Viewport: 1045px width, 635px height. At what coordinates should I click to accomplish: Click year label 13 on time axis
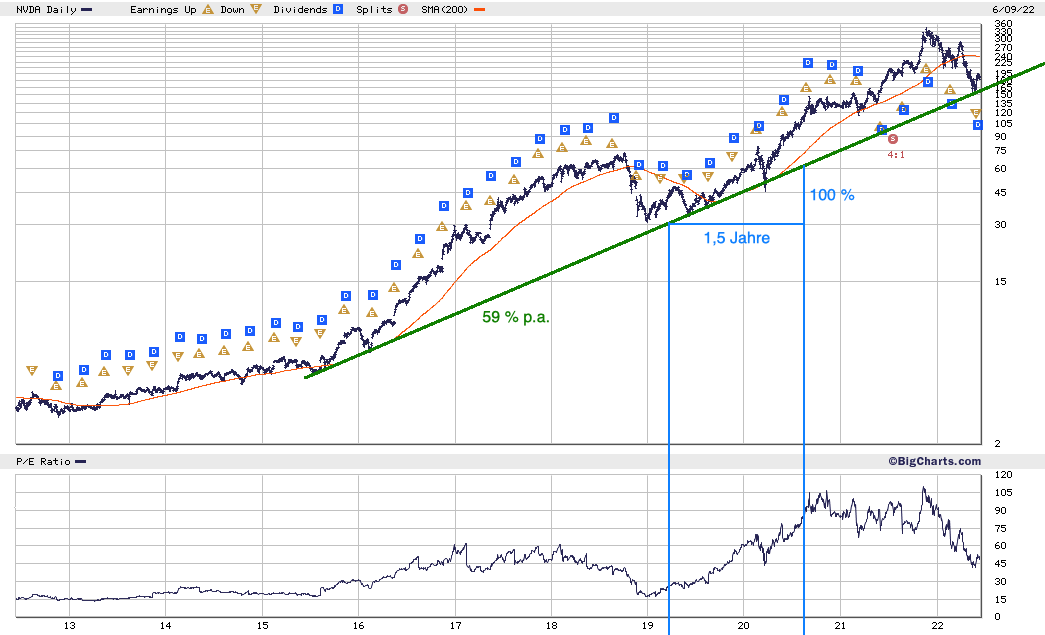coord(69,625)
